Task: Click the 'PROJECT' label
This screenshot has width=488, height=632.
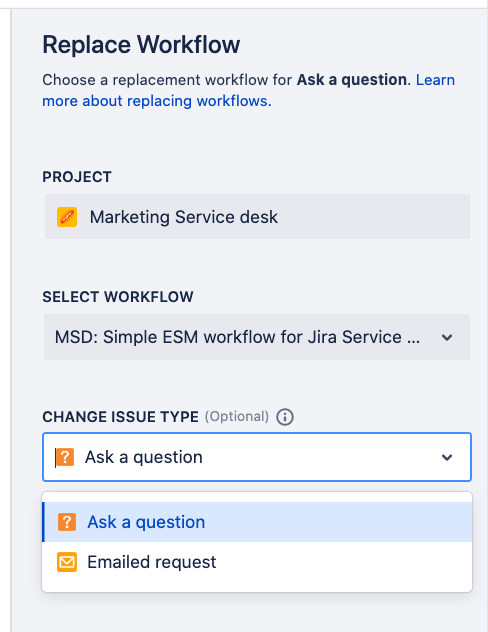Action: 77,177
